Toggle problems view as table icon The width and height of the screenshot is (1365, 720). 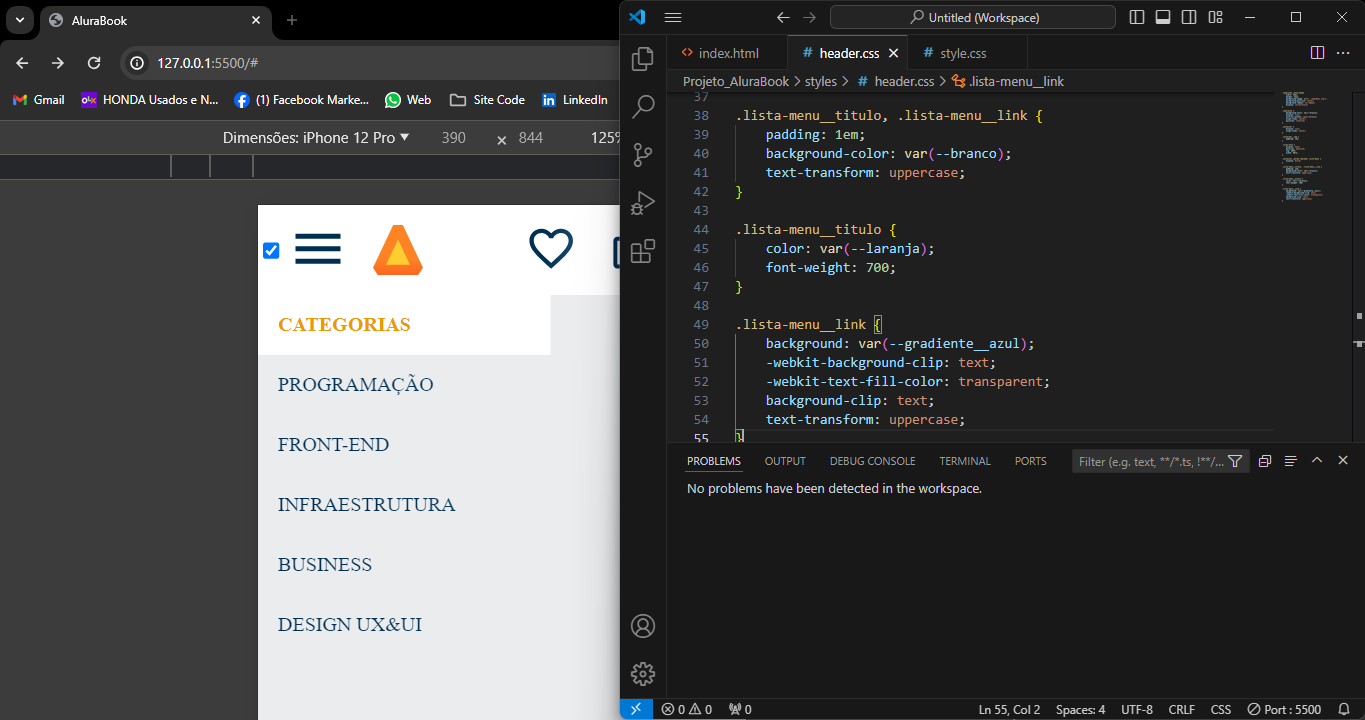(x=1291, y=461)
